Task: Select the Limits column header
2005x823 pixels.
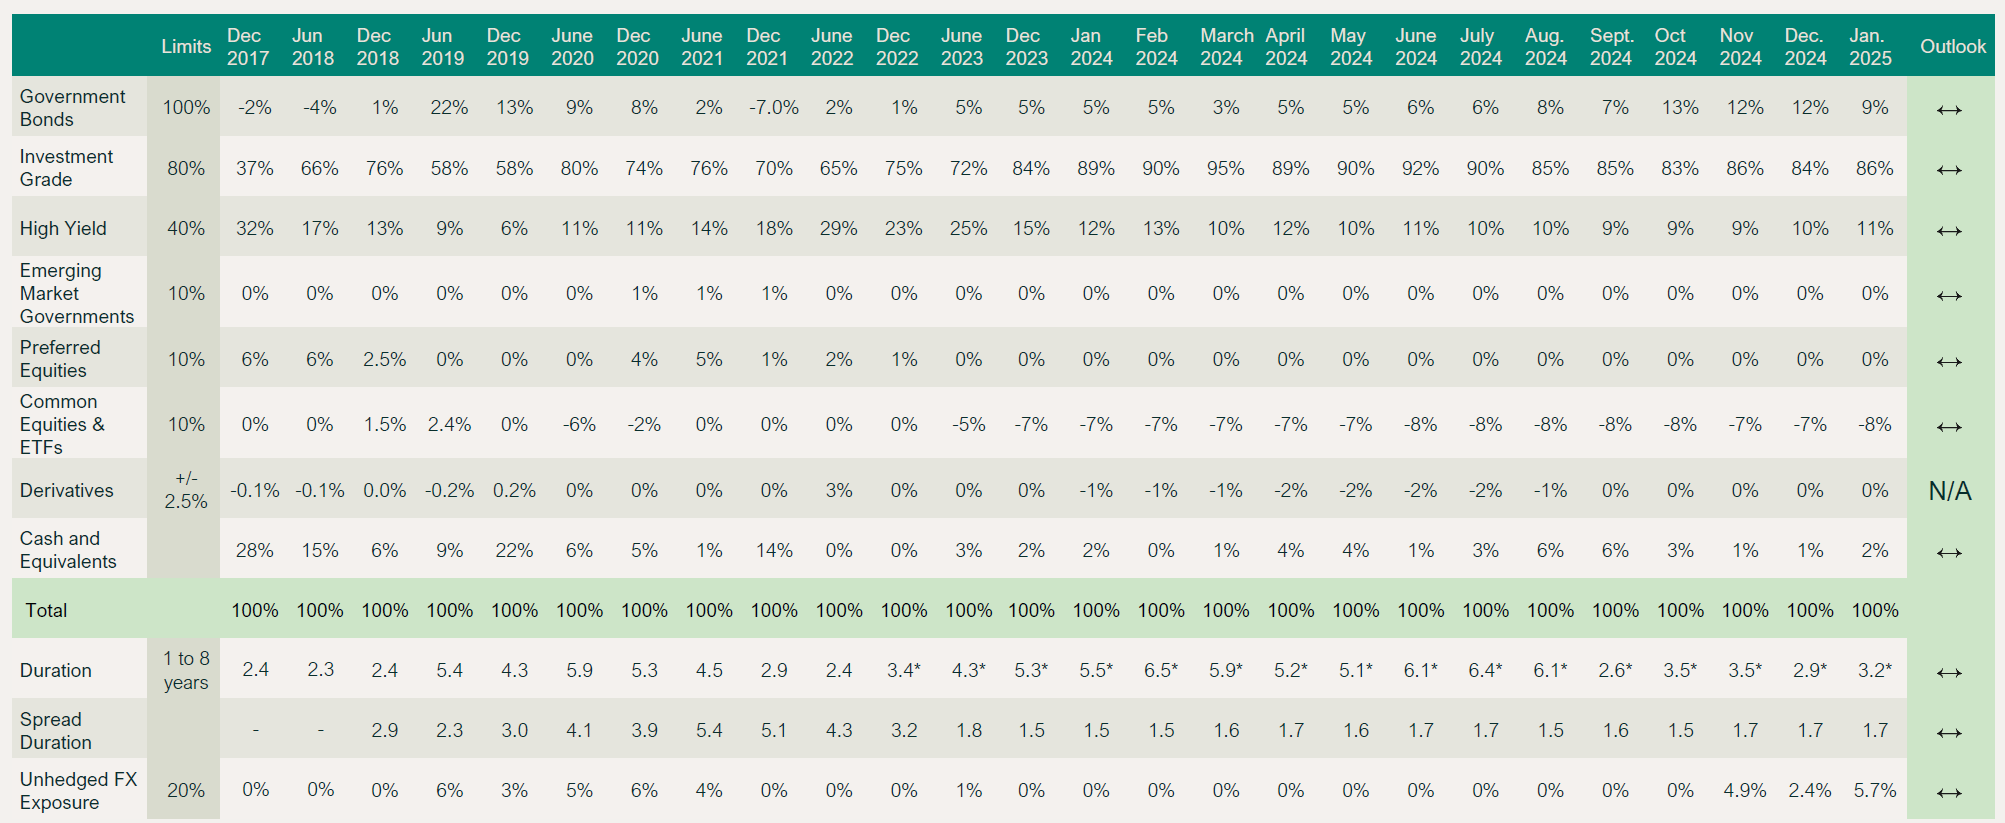Action: coord(186,46)
